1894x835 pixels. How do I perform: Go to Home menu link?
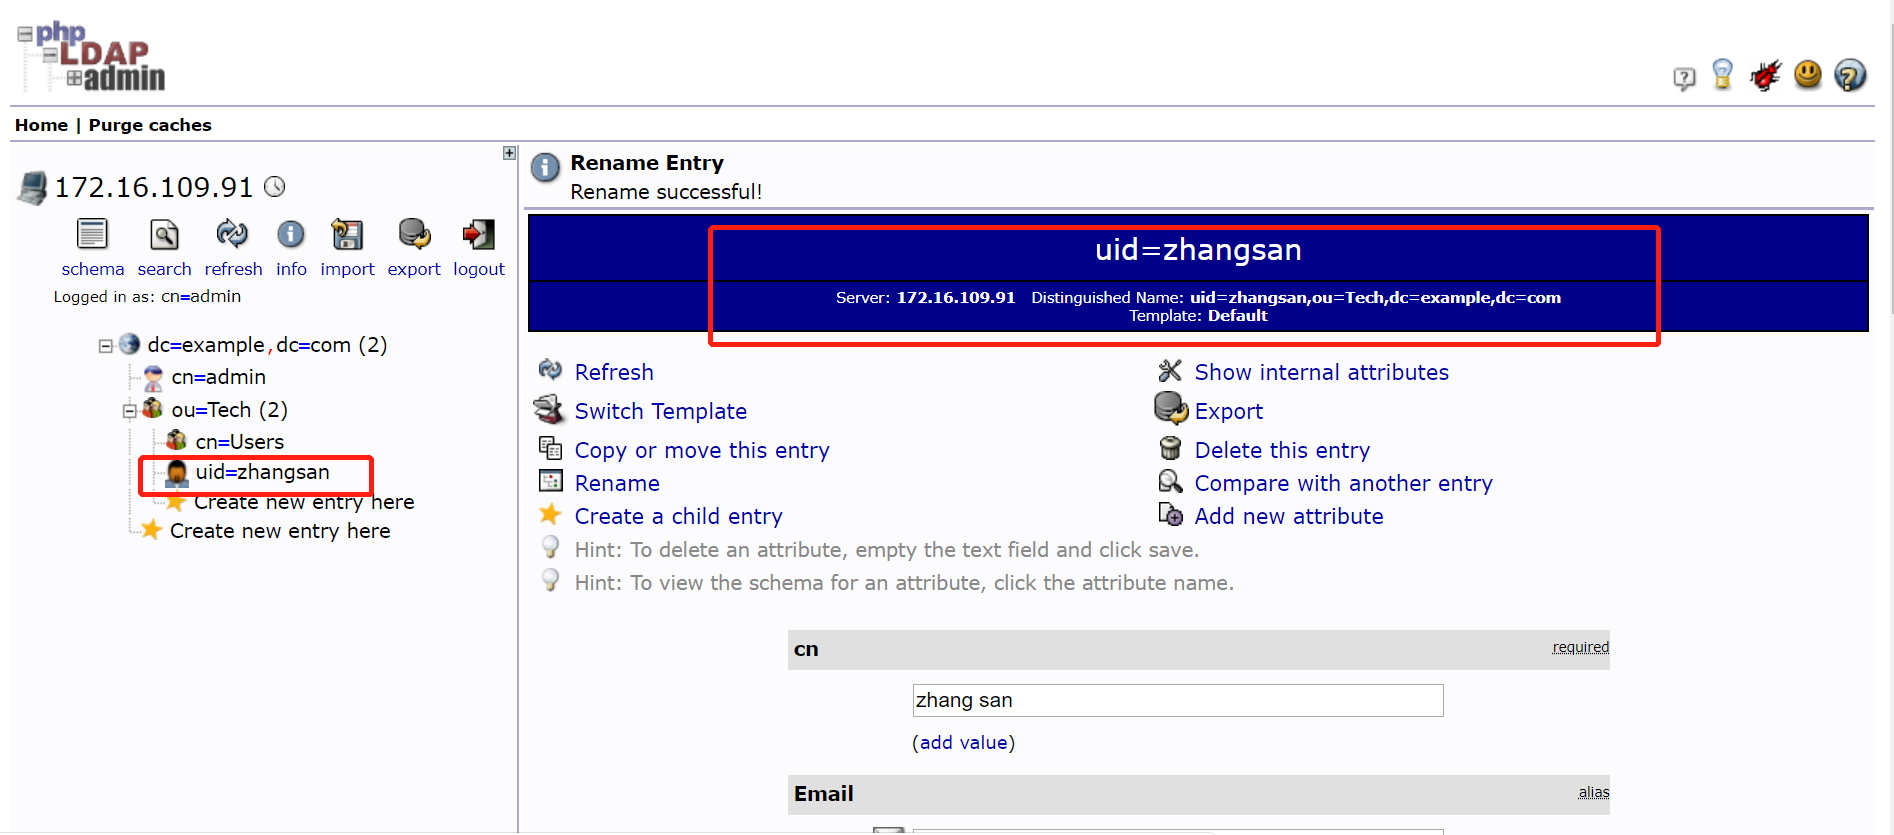41,125
